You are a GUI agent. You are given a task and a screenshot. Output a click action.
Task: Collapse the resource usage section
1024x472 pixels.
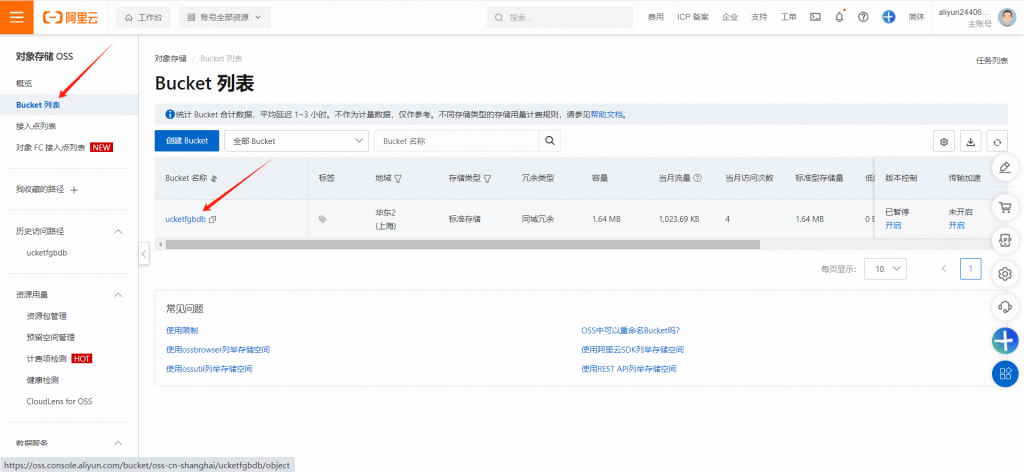click(118, 294)
